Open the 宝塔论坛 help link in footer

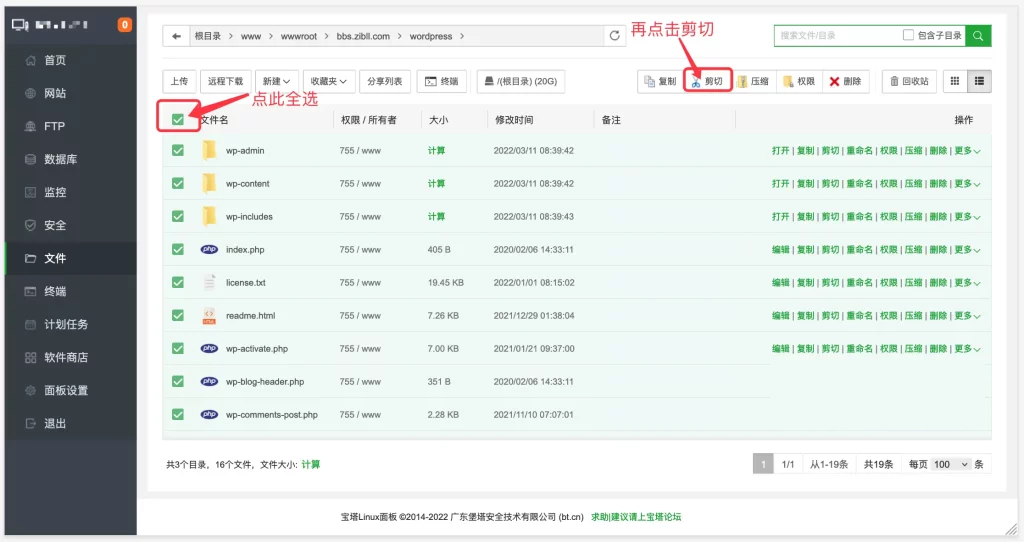[x=636, y=517]
